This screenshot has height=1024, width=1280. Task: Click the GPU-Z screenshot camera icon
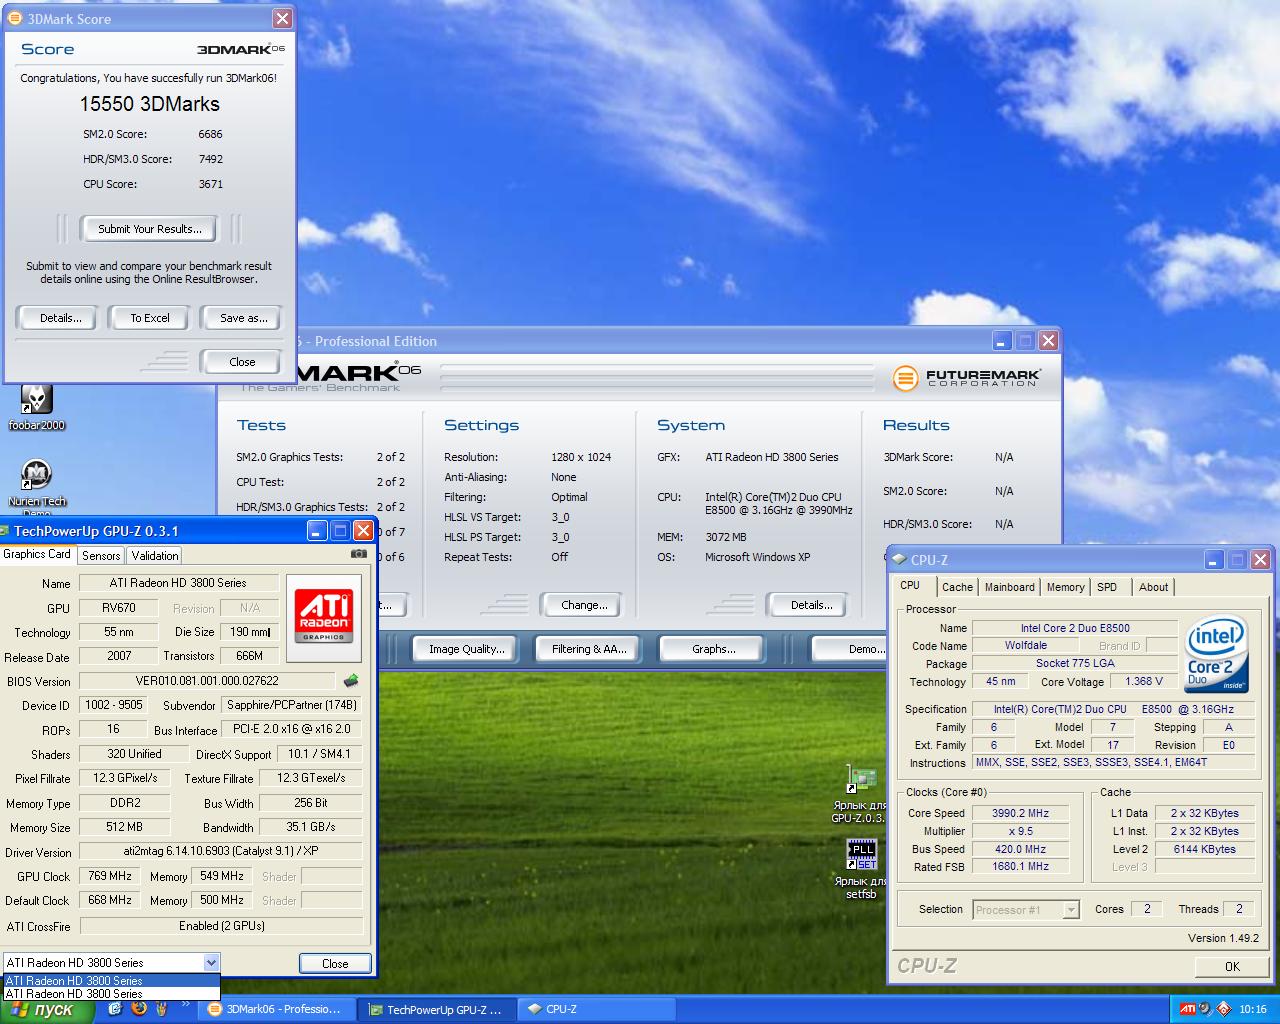pyautogui.click(x=358, y=554)
